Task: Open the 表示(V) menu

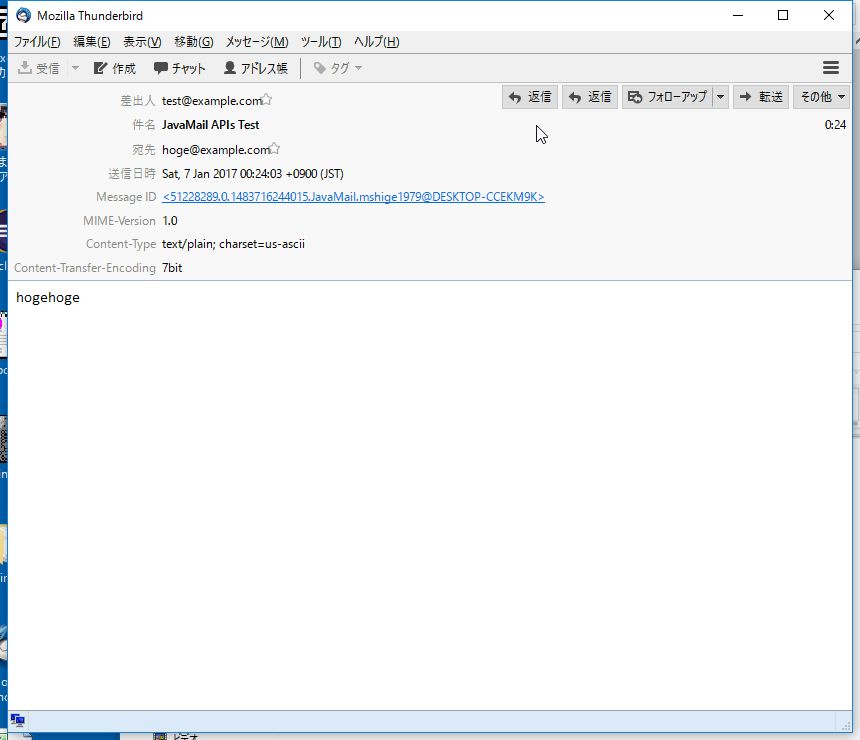Action: (142, 42)
